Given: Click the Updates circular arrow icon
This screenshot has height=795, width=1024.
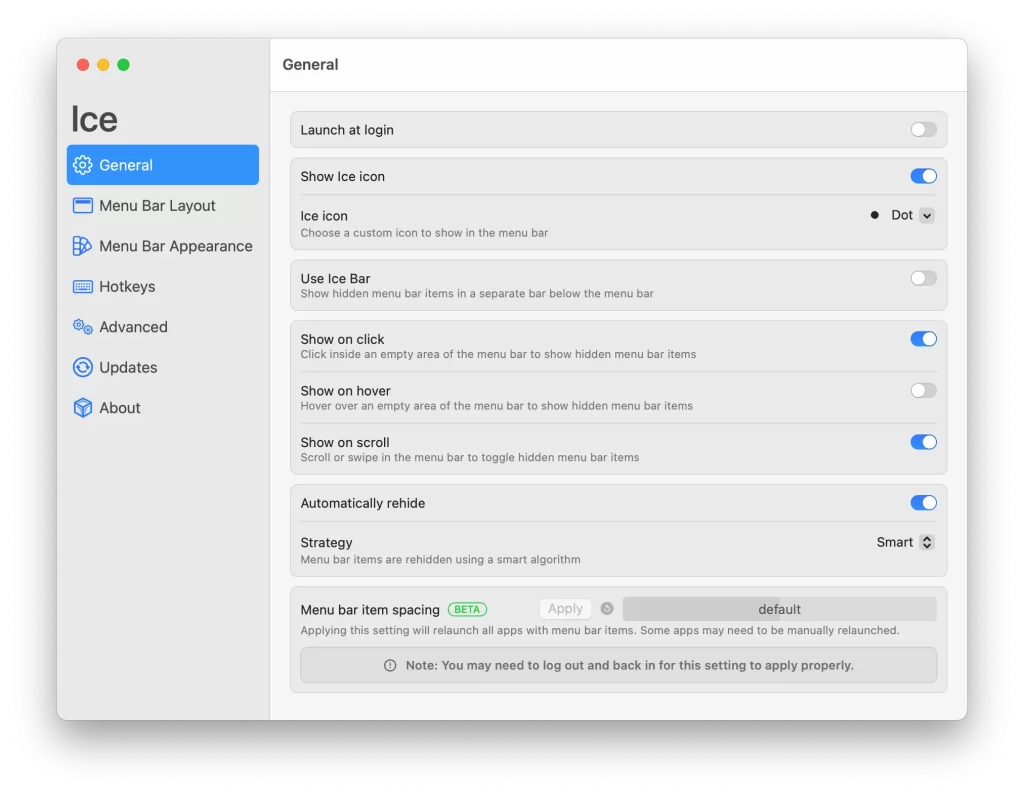Looking at the screenshot, I should pos(82,367).
